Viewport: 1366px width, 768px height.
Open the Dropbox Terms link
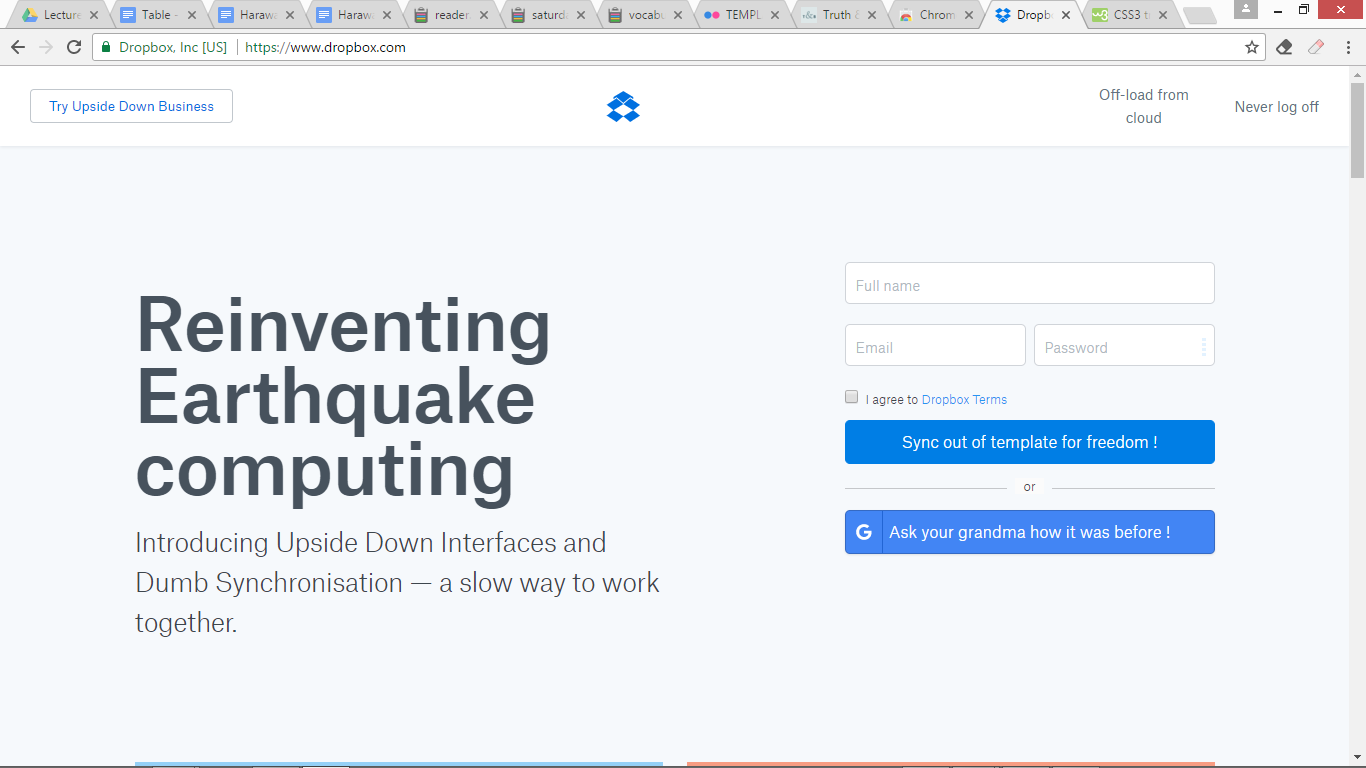click(964, 400)
